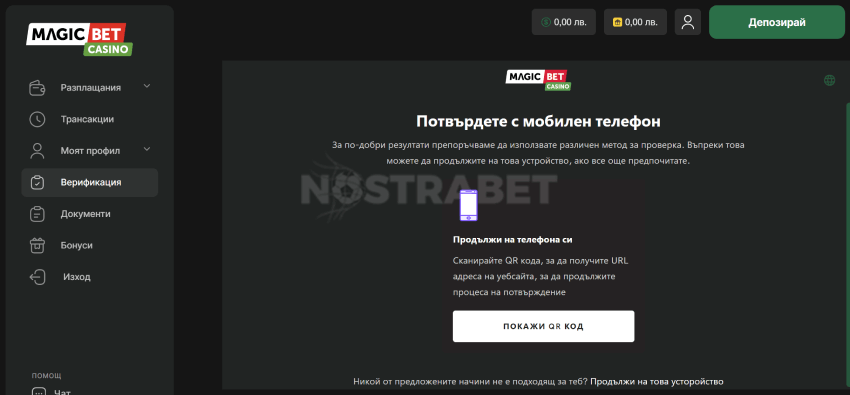Click the Потвърдете с мобилен телефон heading

538,121
